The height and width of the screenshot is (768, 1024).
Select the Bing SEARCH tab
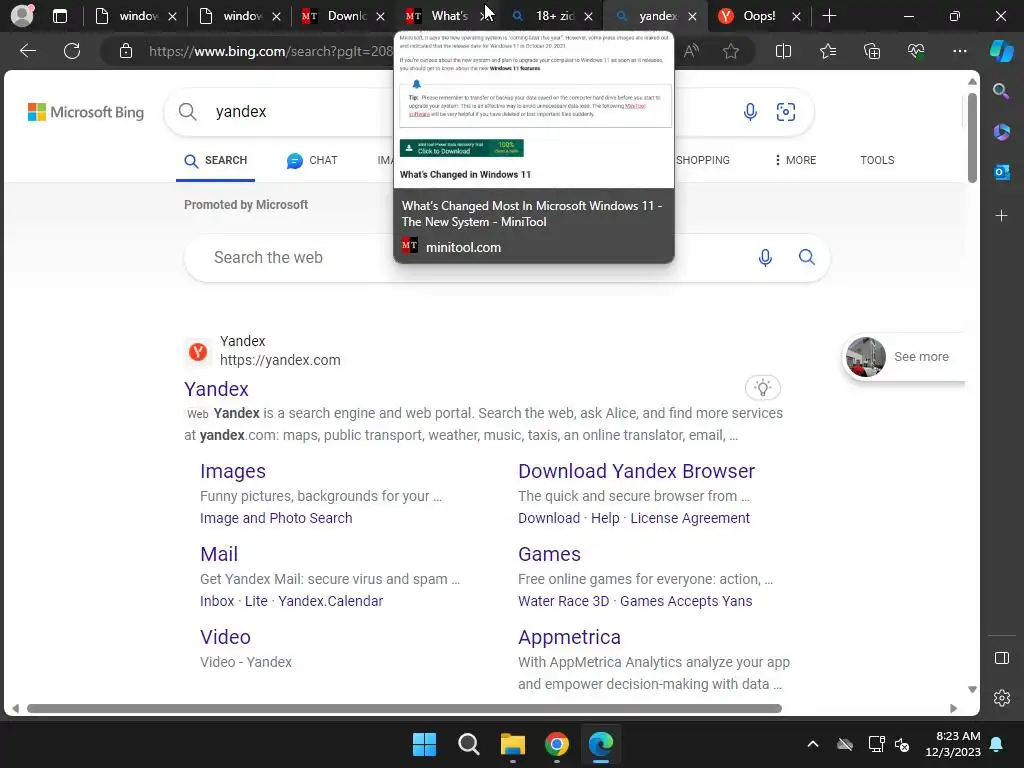pos(216,161)
